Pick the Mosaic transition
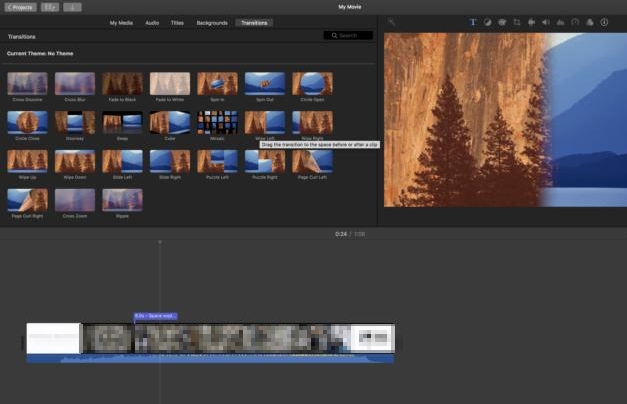The image size is (627, 404). (218, 122)
